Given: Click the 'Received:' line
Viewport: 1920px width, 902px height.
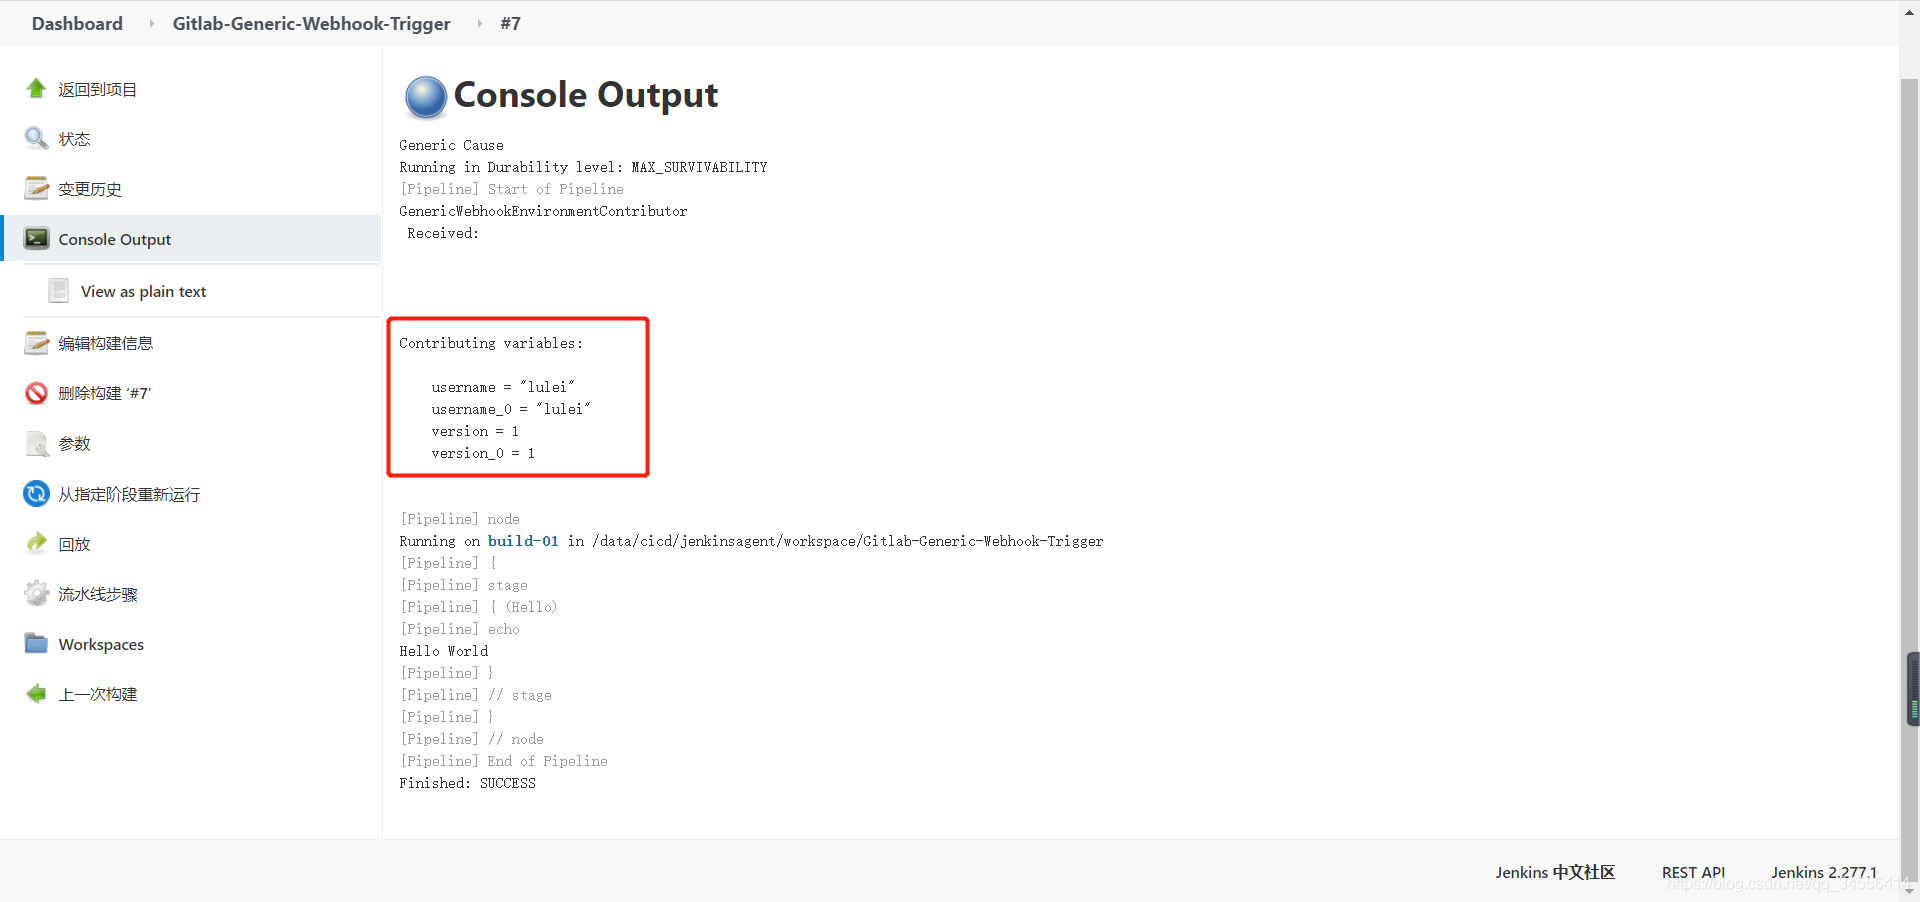Looking at the screenshot, I should [443, 233].
